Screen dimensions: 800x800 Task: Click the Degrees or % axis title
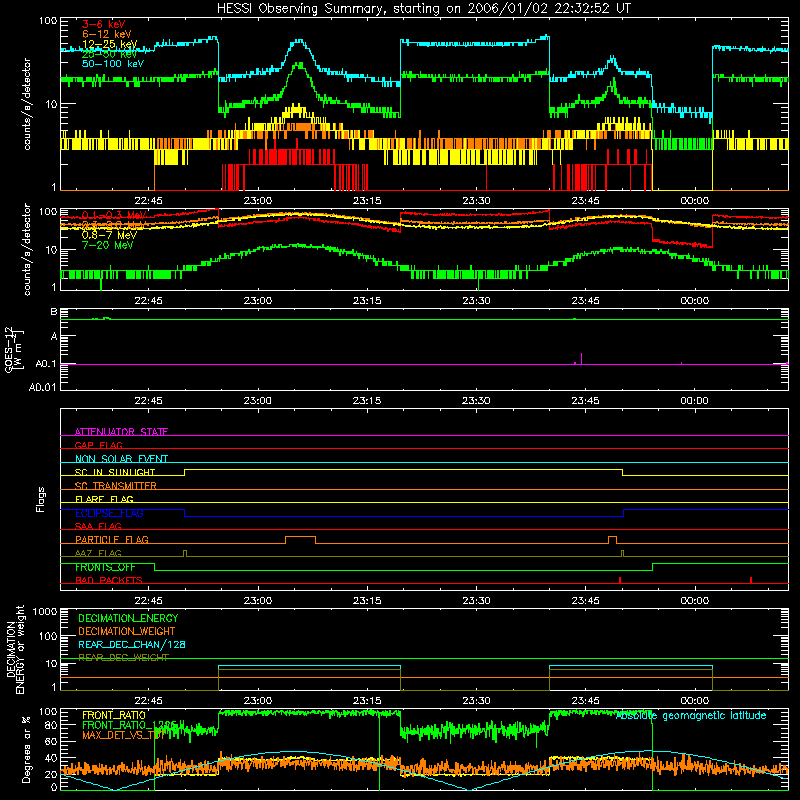[x=26, y=749]
